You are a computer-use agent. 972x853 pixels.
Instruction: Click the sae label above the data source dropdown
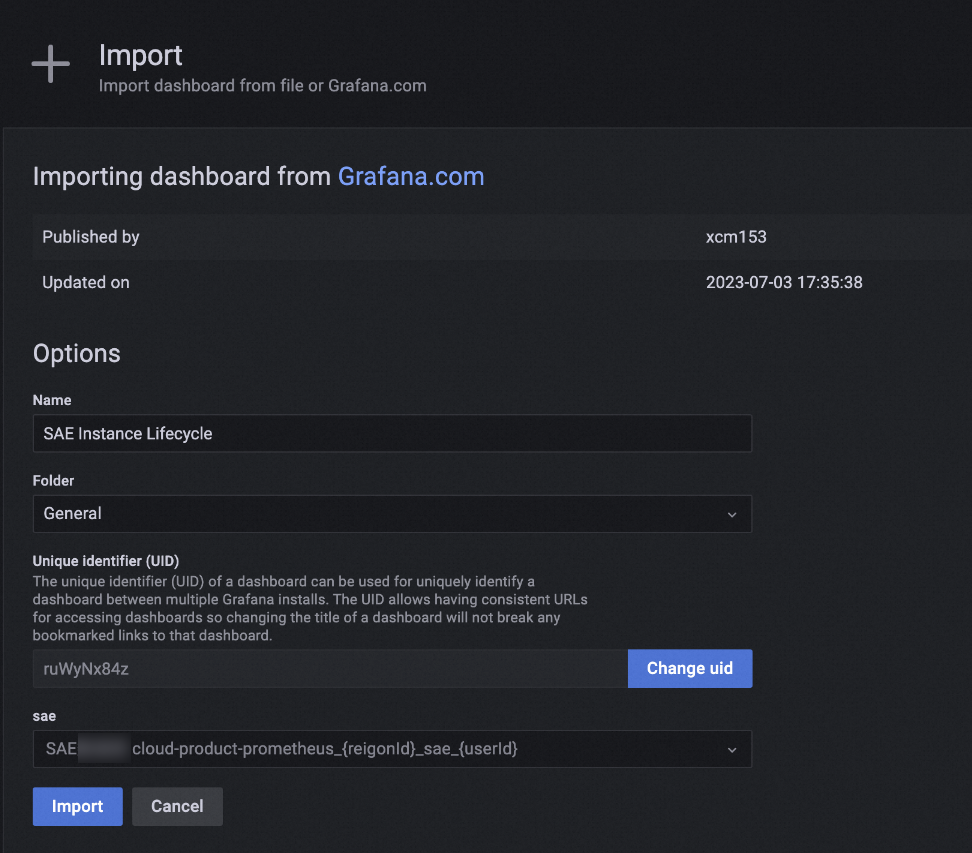click(44, 717)
